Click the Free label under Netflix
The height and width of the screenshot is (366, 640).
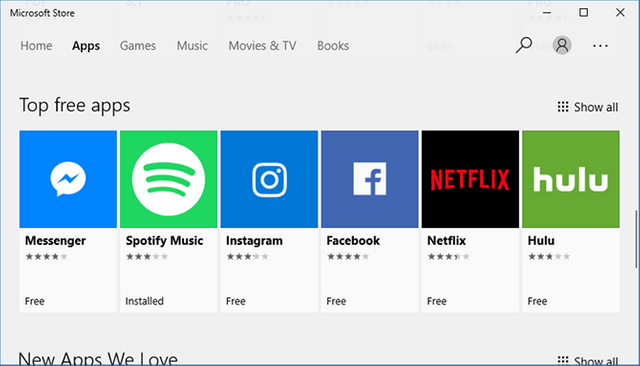tap(437, 301)
